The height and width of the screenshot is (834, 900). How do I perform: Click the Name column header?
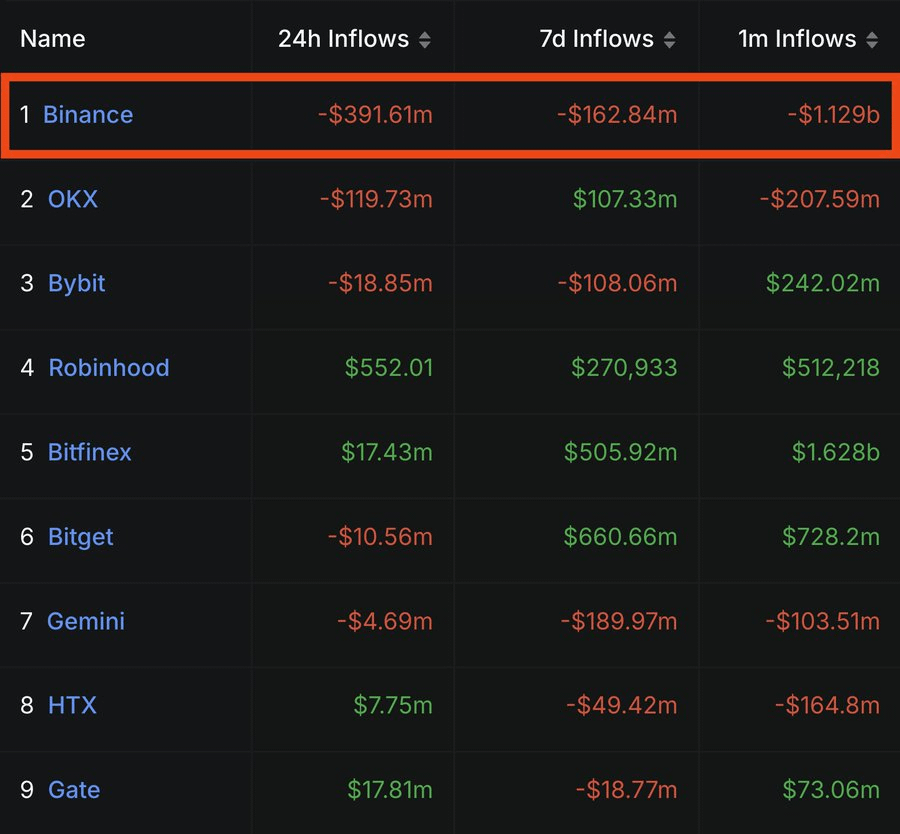click(x=53, y=39)
